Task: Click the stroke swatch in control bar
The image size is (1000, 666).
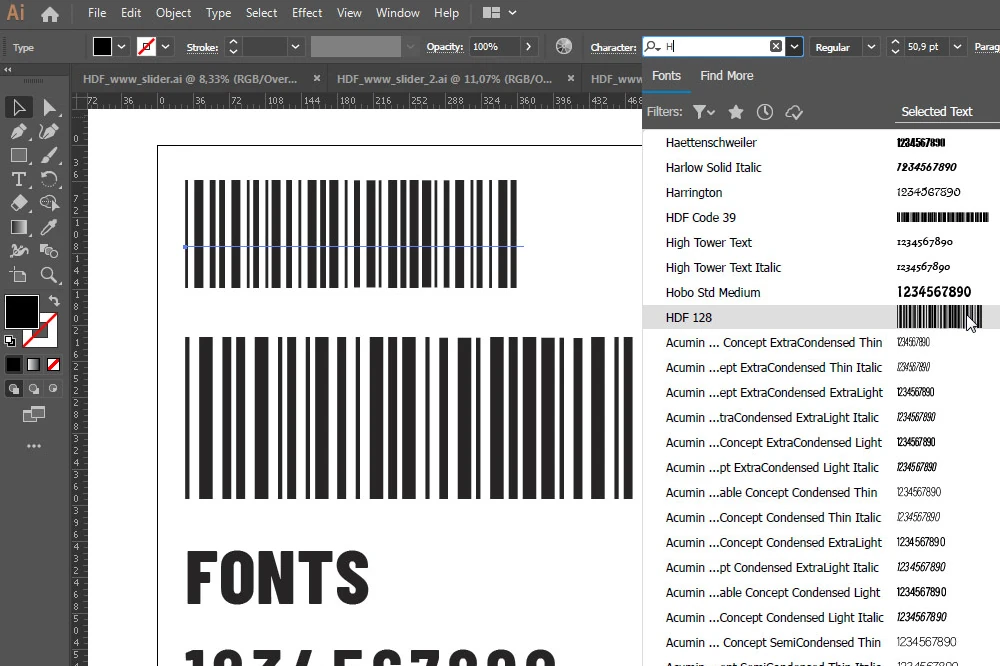Action: (x=146, y=47)
